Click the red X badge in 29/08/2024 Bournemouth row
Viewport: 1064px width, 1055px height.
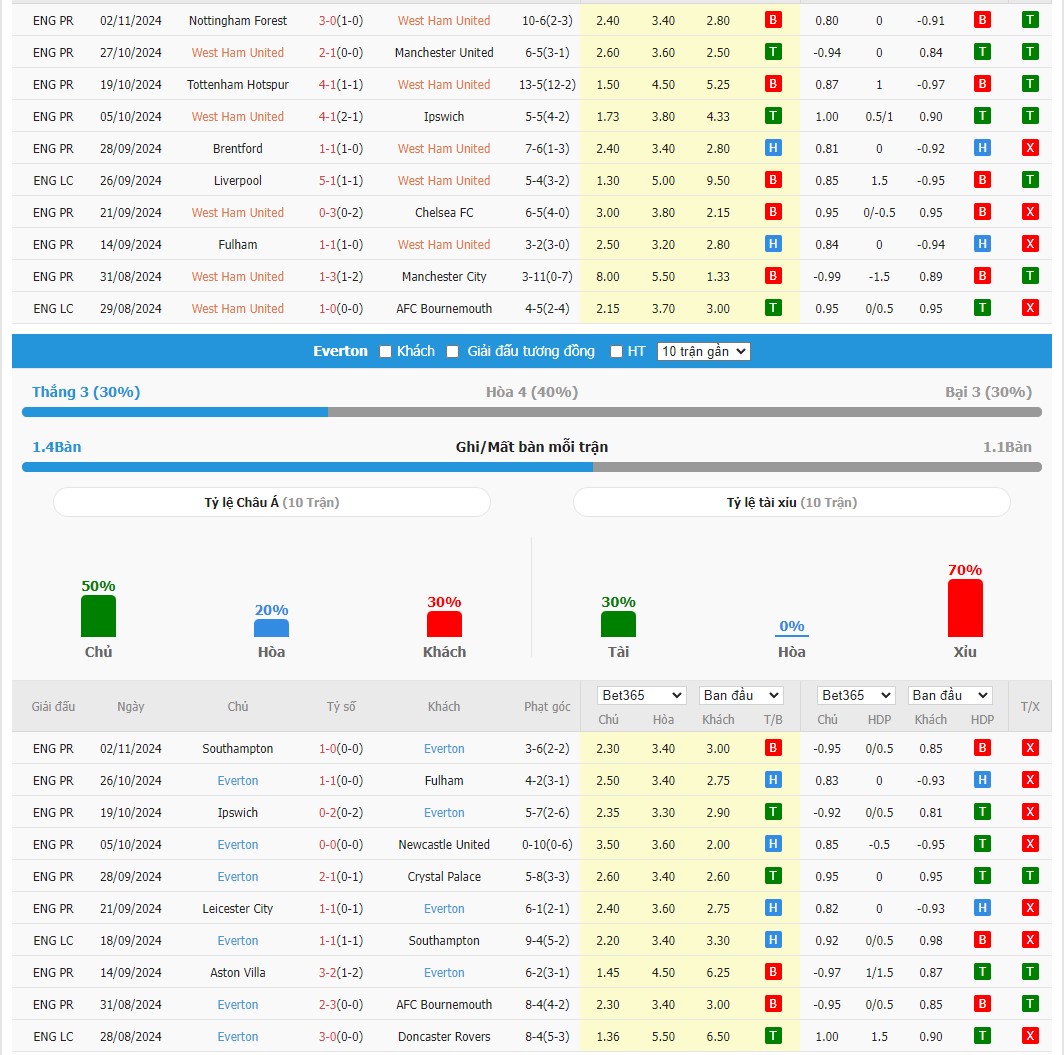tap(1030, 308)
